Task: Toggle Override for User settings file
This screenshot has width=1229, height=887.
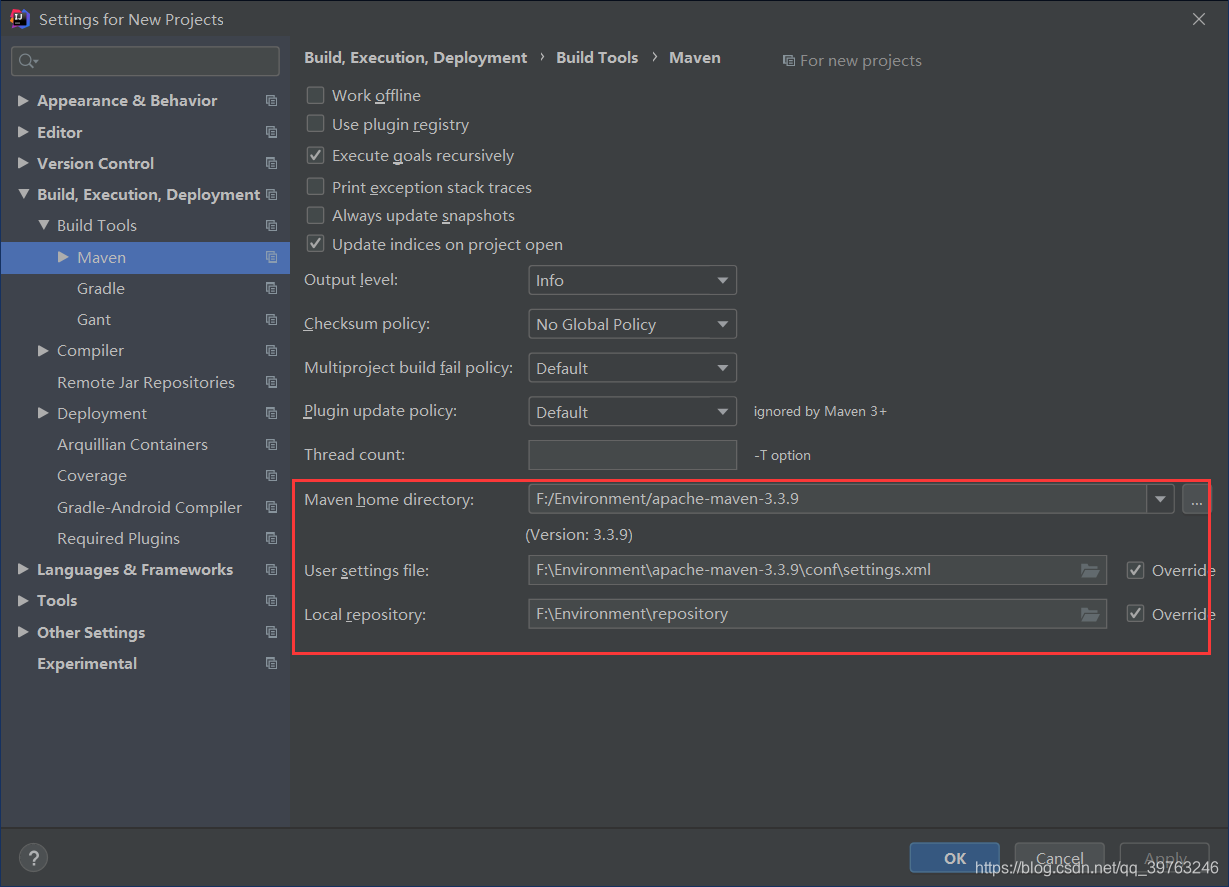Action: coord(1135,570)
